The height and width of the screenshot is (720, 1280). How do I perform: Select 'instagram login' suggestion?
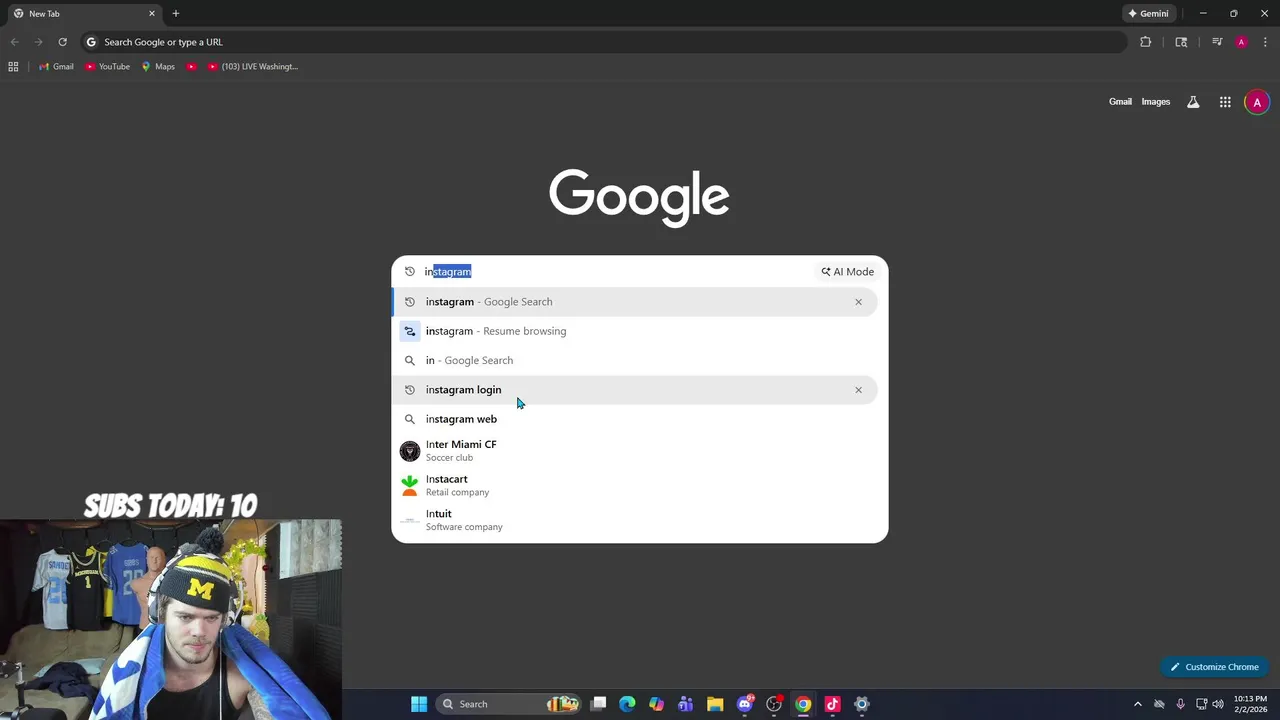coord(634,390)
